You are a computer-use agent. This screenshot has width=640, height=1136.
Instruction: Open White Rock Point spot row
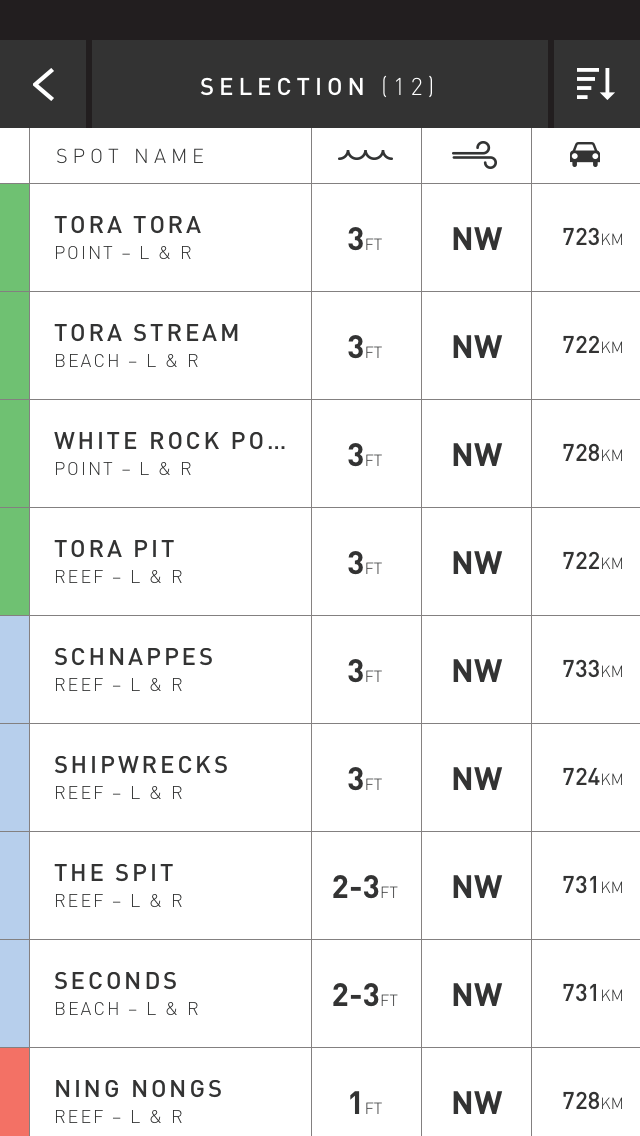[170, 453]
